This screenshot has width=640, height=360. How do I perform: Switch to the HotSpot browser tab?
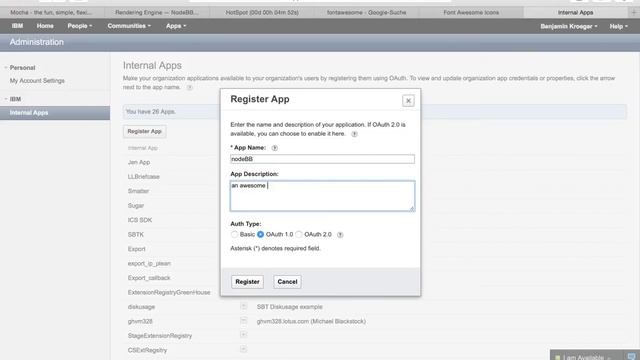tap(262, 13)
